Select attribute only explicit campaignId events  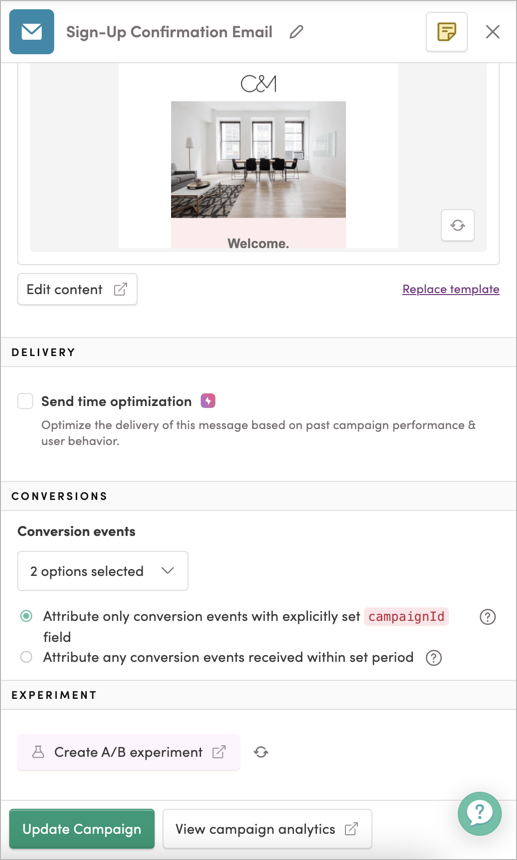coord(26,616)
